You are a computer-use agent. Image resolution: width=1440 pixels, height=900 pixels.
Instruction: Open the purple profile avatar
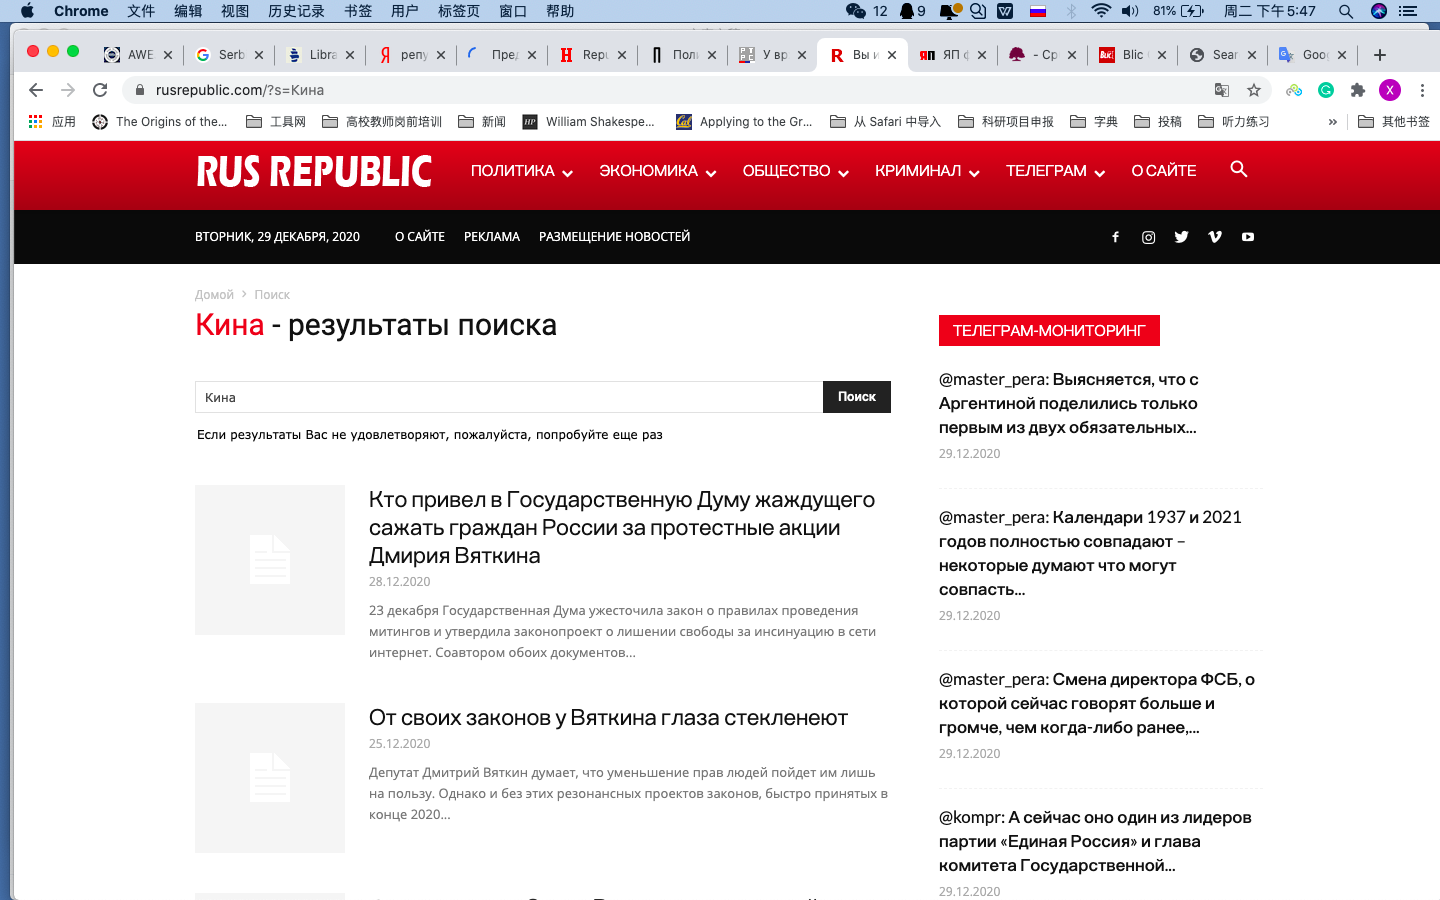(x=1390, y=90)
